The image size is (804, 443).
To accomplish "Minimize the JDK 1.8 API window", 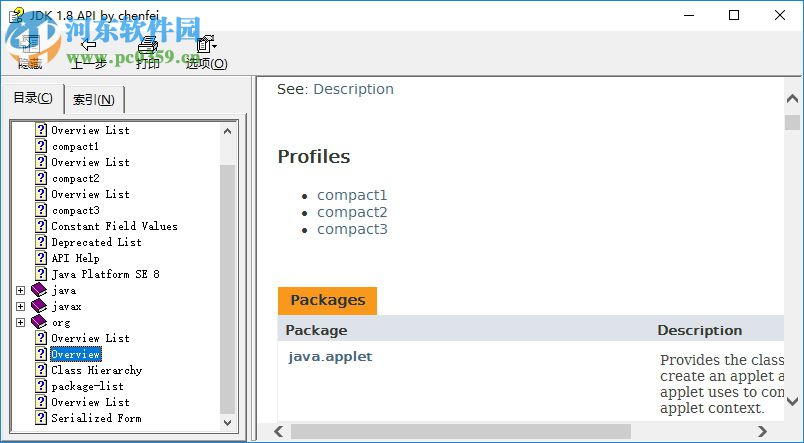I will [689, 15].
